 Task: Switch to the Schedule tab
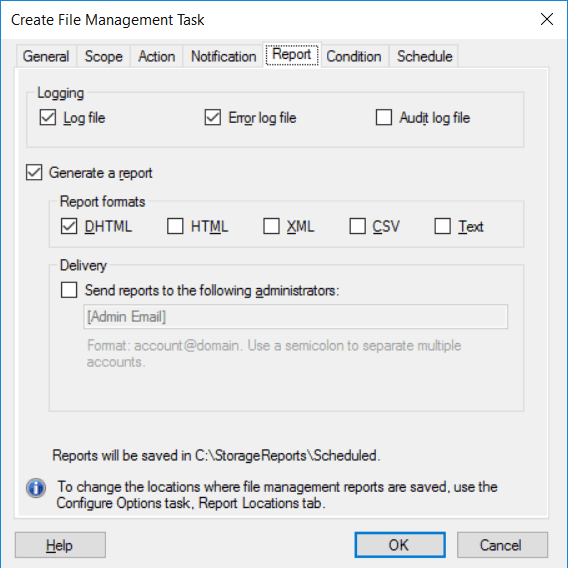(424, 57)
